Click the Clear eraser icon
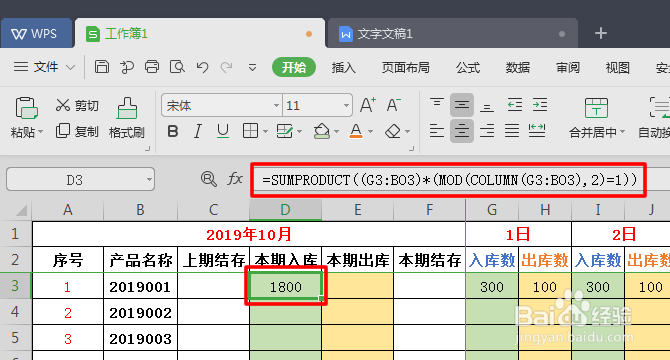 click(393, 131)
